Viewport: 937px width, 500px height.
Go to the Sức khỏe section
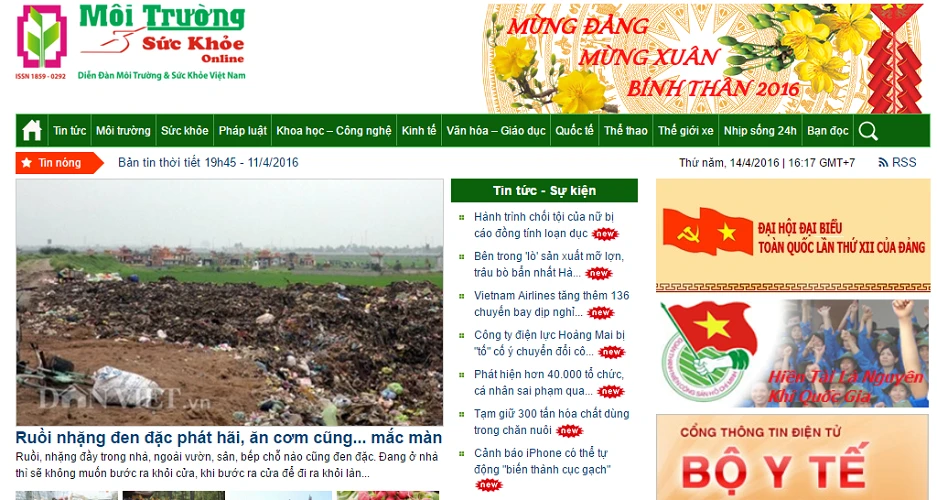pos(185,130)
